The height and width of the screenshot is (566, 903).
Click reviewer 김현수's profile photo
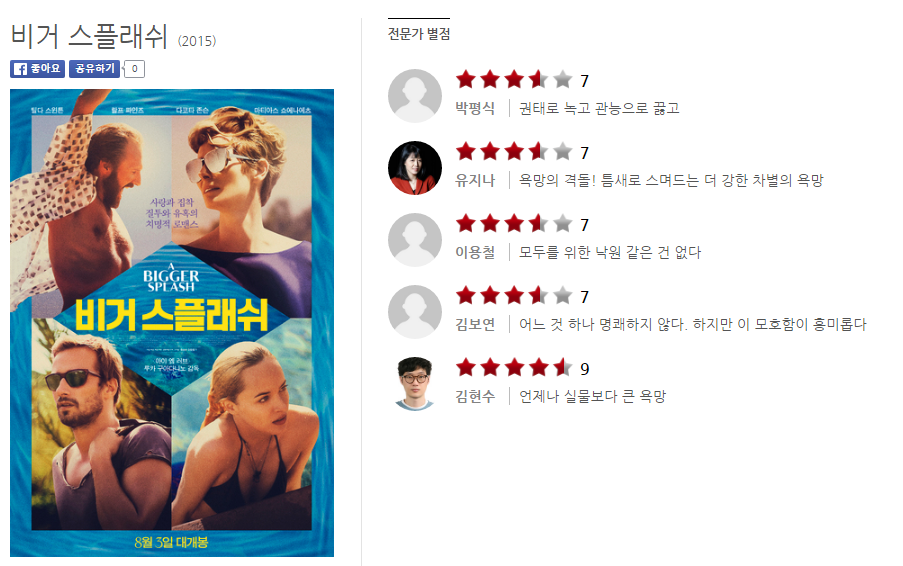point(415,383)
